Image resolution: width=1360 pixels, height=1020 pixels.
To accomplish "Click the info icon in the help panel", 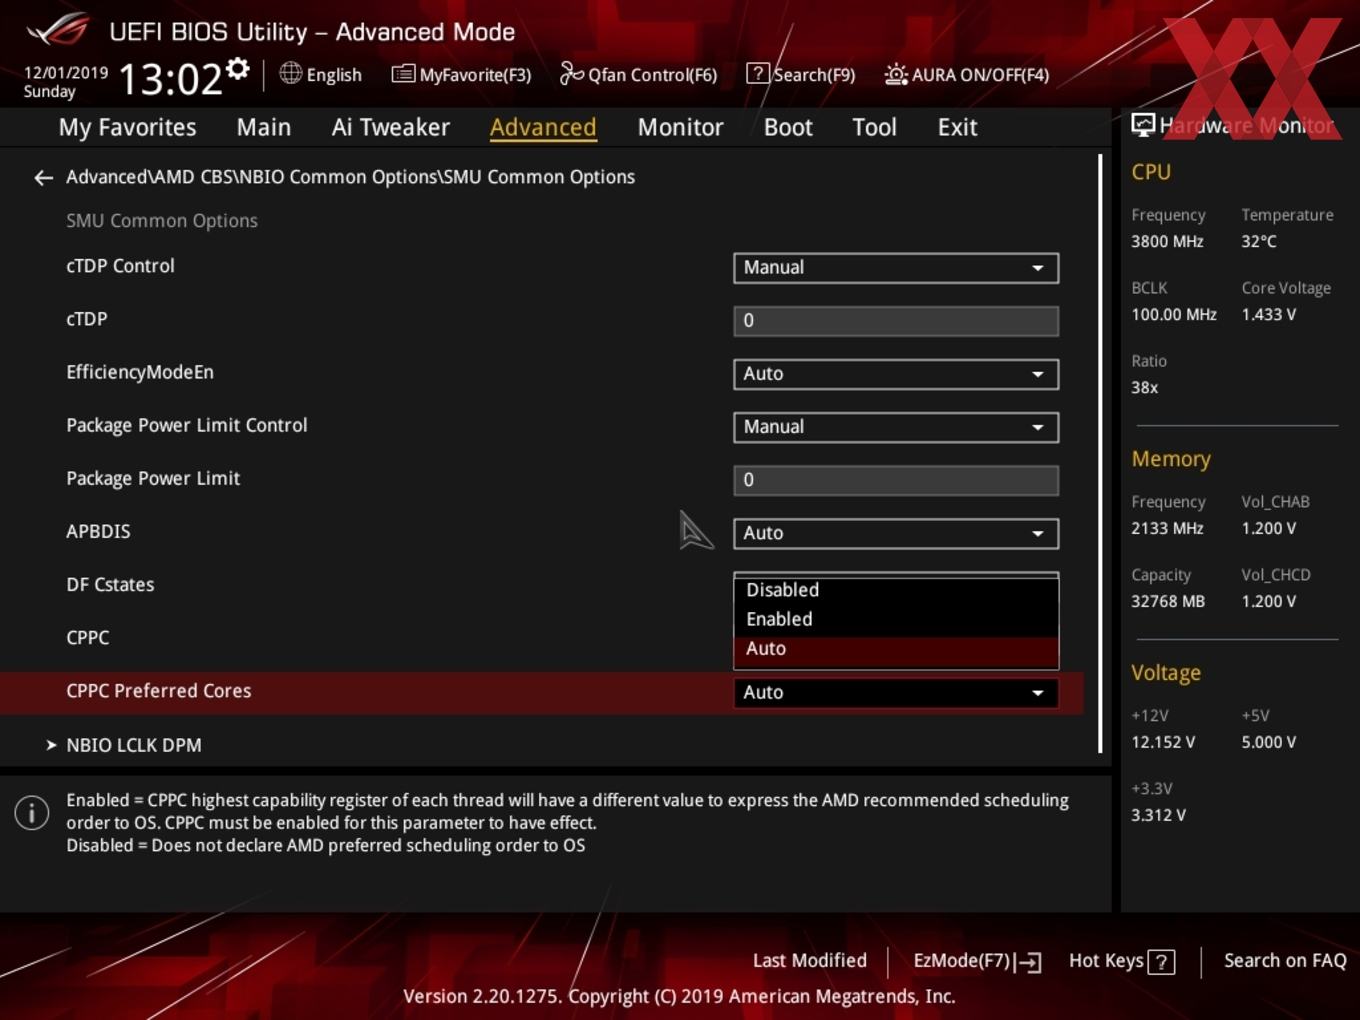I will (32, 813).
